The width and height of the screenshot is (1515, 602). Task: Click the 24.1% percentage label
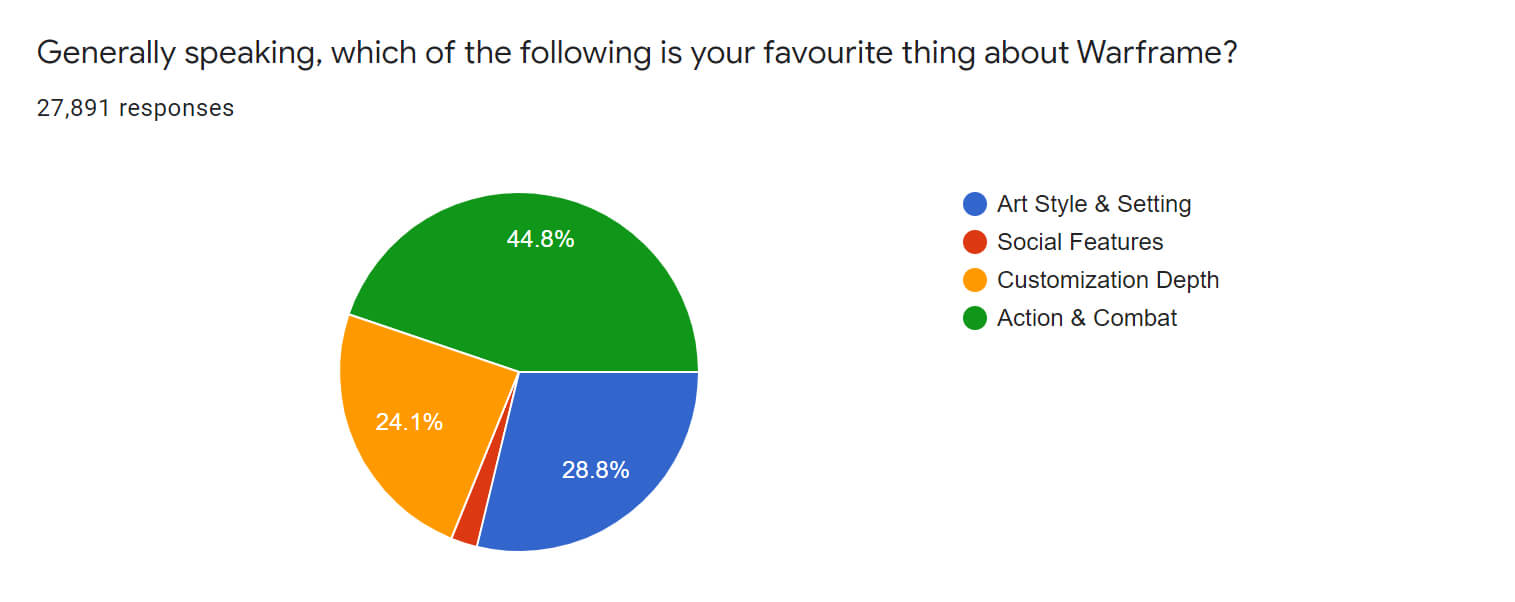click(409, 422)
